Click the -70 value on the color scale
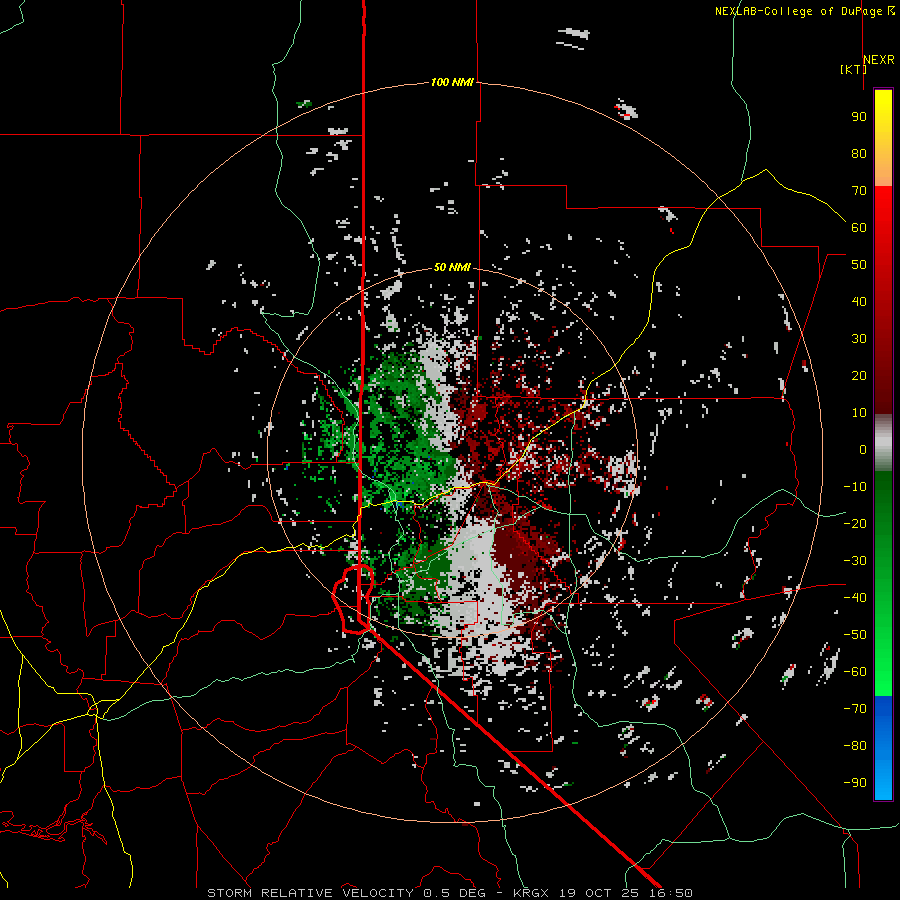 [855, 709]
